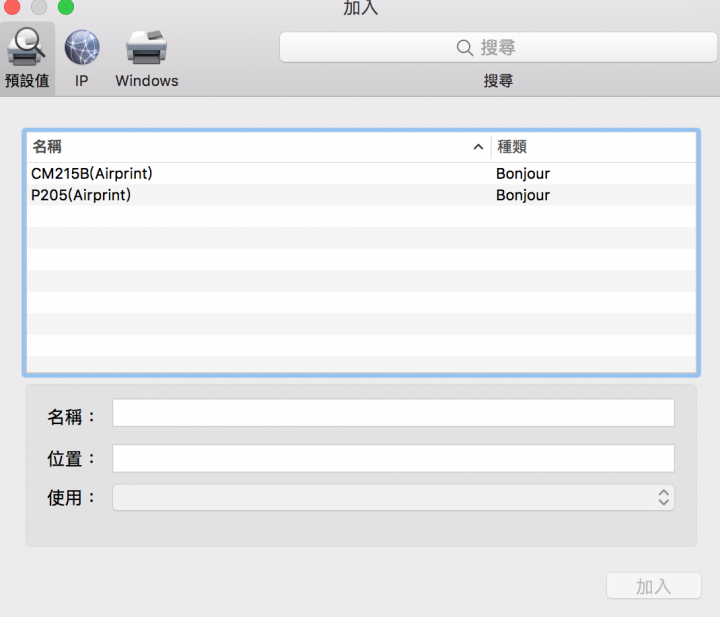Click into the 位置 location input field
The width and height of the screenshot is (720, 617).
[x=394, y=458]
